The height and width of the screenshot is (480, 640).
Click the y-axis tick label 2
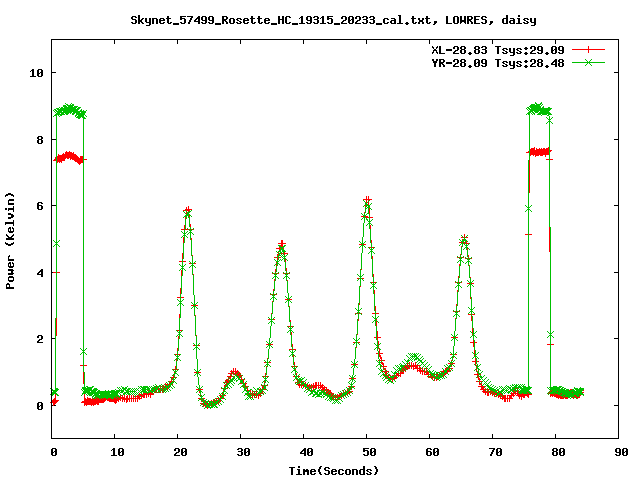click(x=40, y=339)
